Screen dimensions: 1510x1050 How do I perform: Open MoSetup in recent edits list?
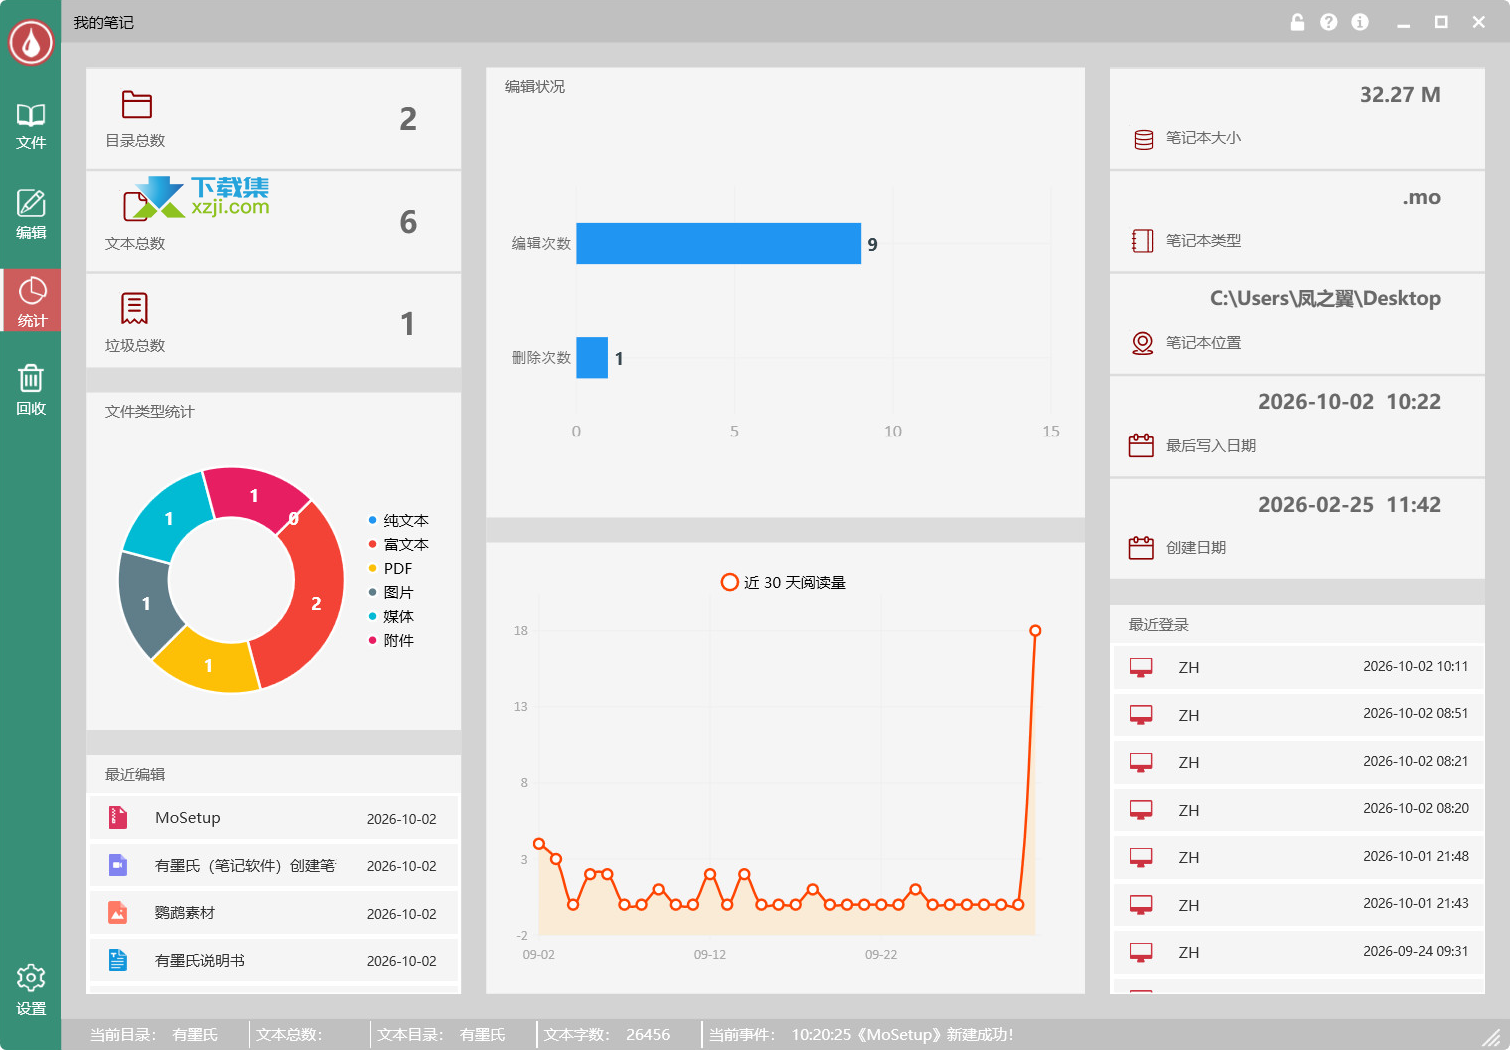tap(274, 818)
